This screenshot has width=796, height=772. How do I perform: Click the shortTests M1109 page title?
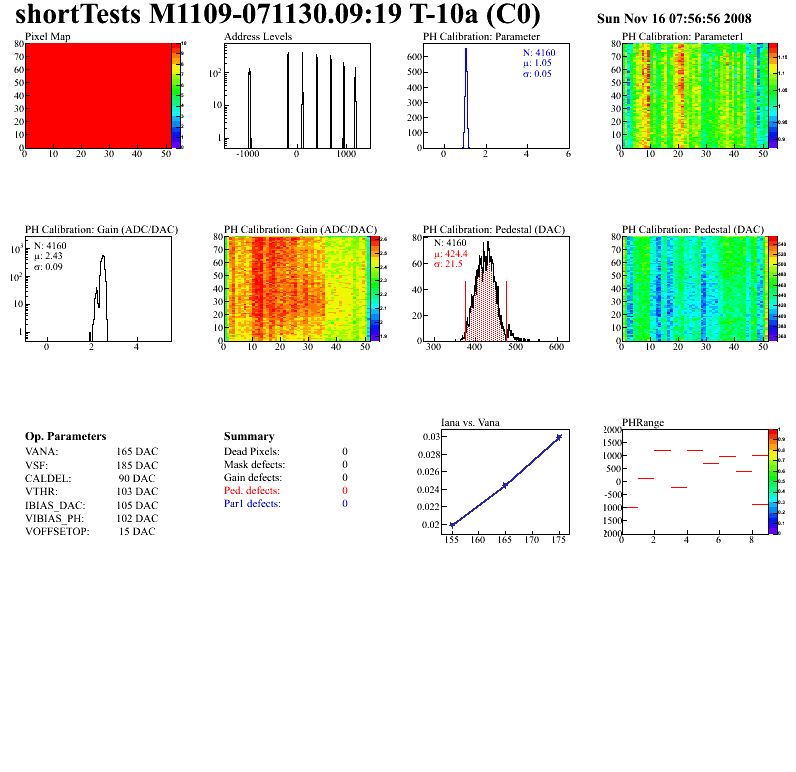click(278, 14)
